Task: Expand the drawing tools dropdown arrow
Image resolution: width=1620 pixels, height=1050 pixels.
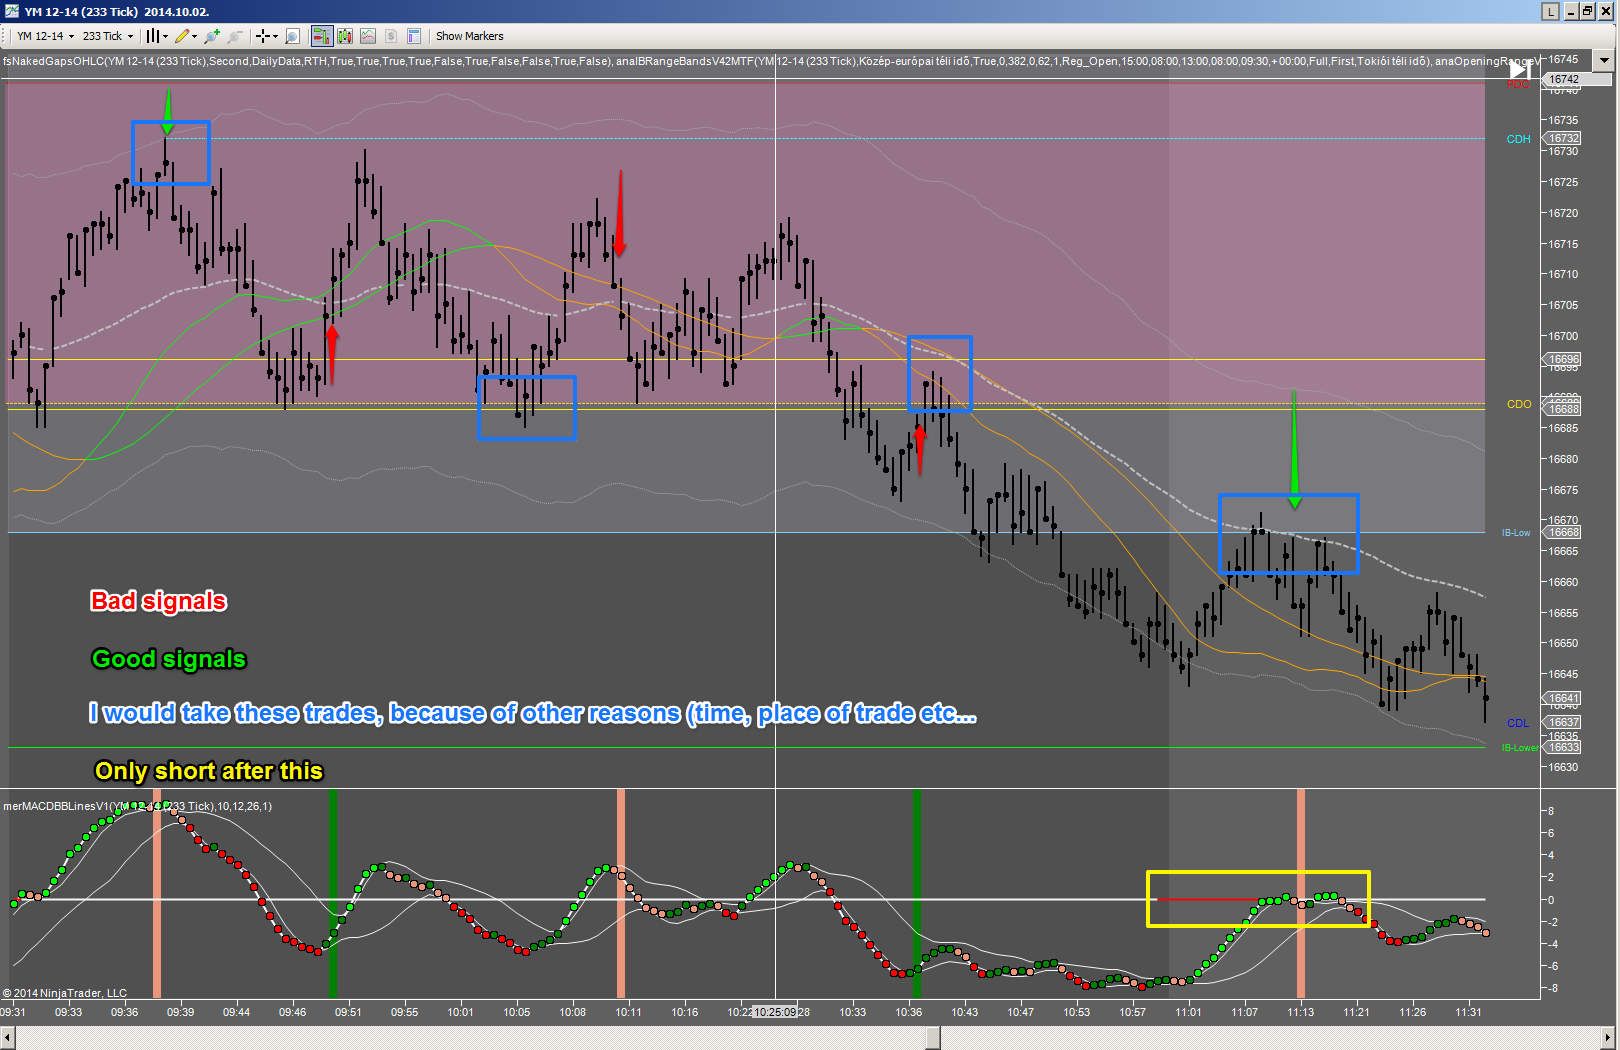Action: (x=194, y=36)
